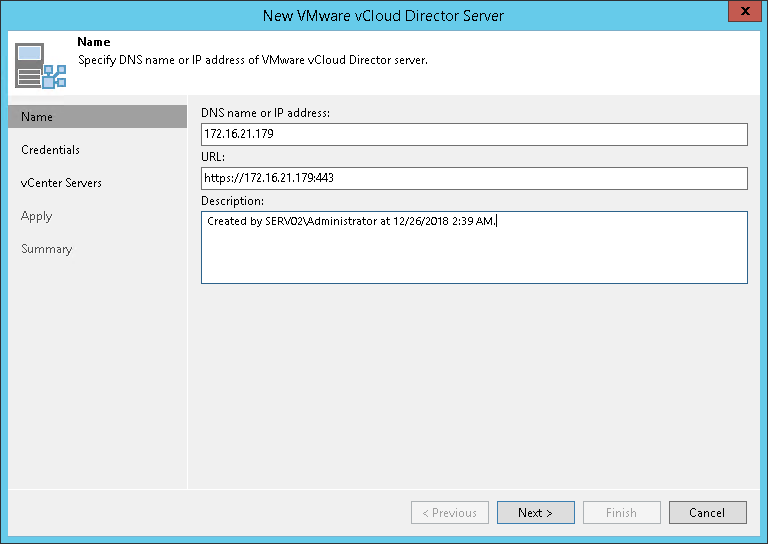Click the DNS name or IP address field

point(474,134)
